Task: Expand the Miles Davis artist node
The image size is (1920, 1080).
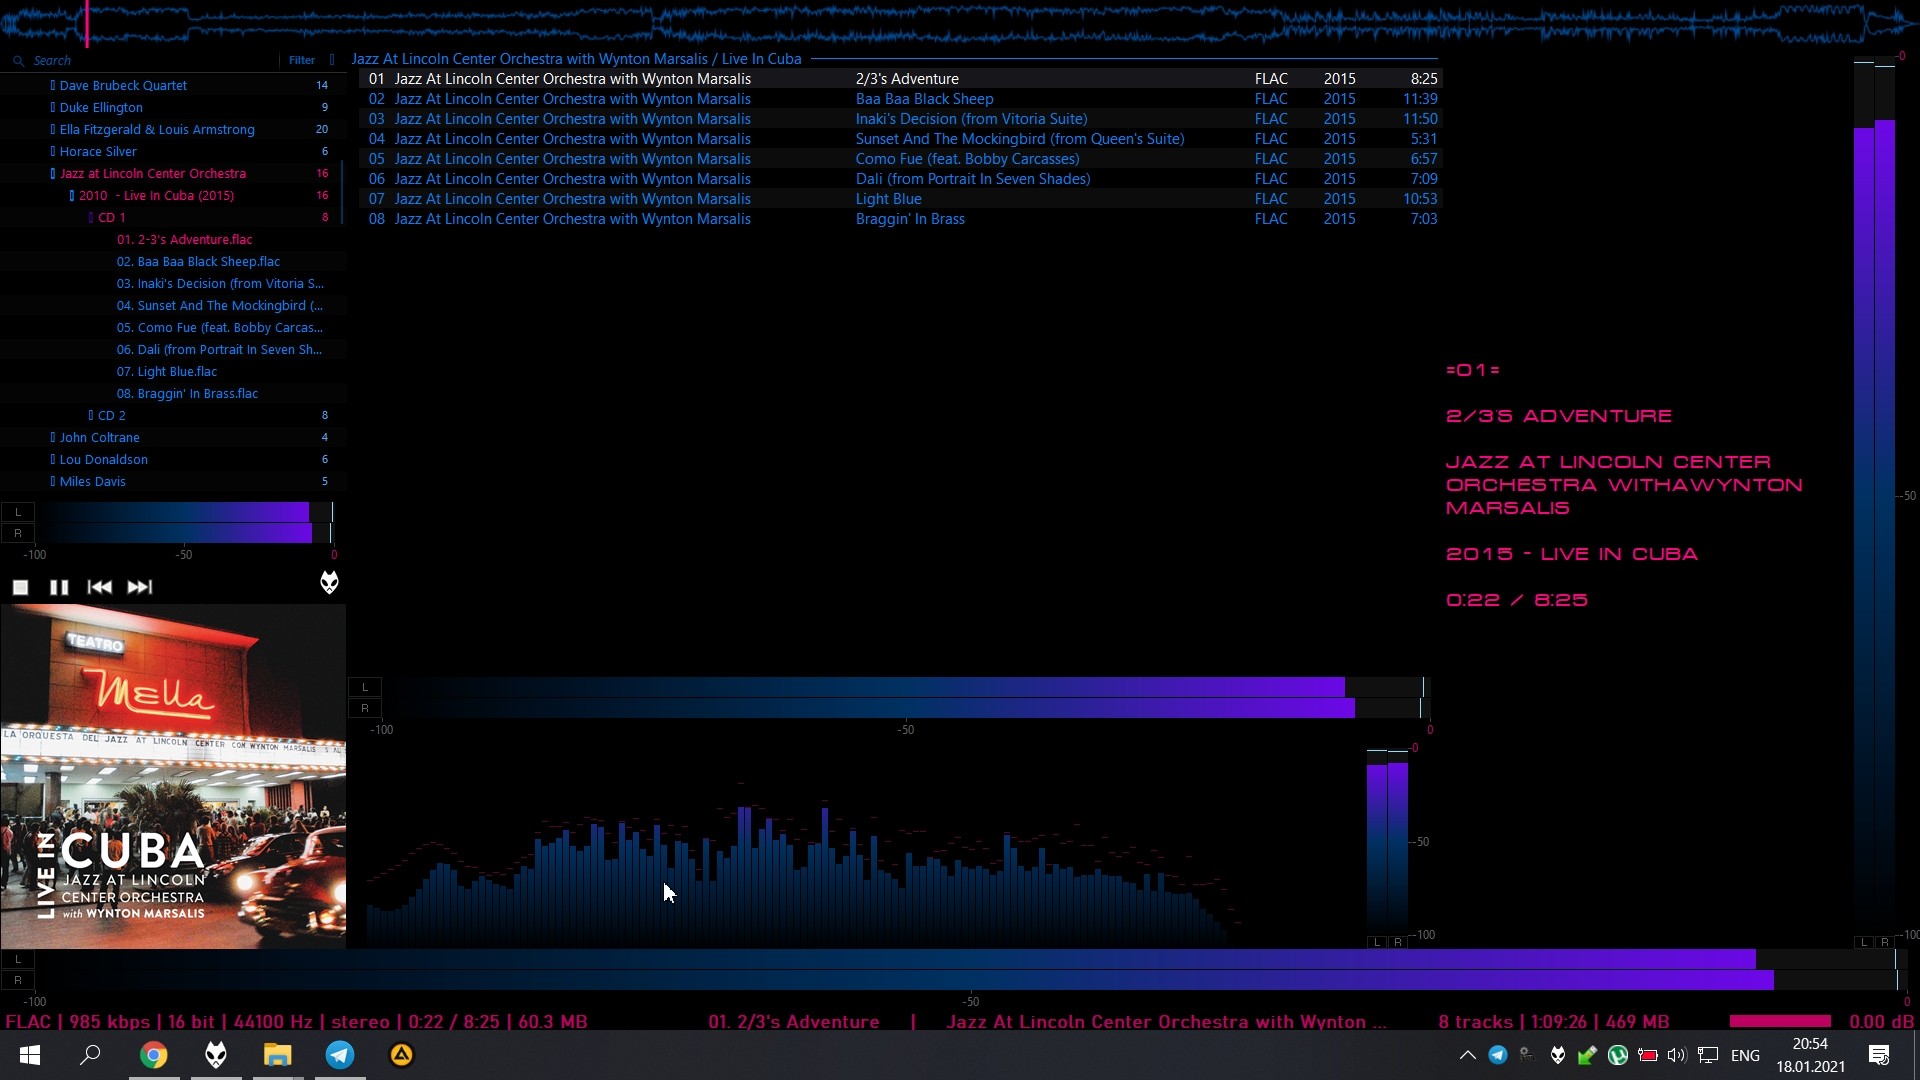Action: (53, 482)
